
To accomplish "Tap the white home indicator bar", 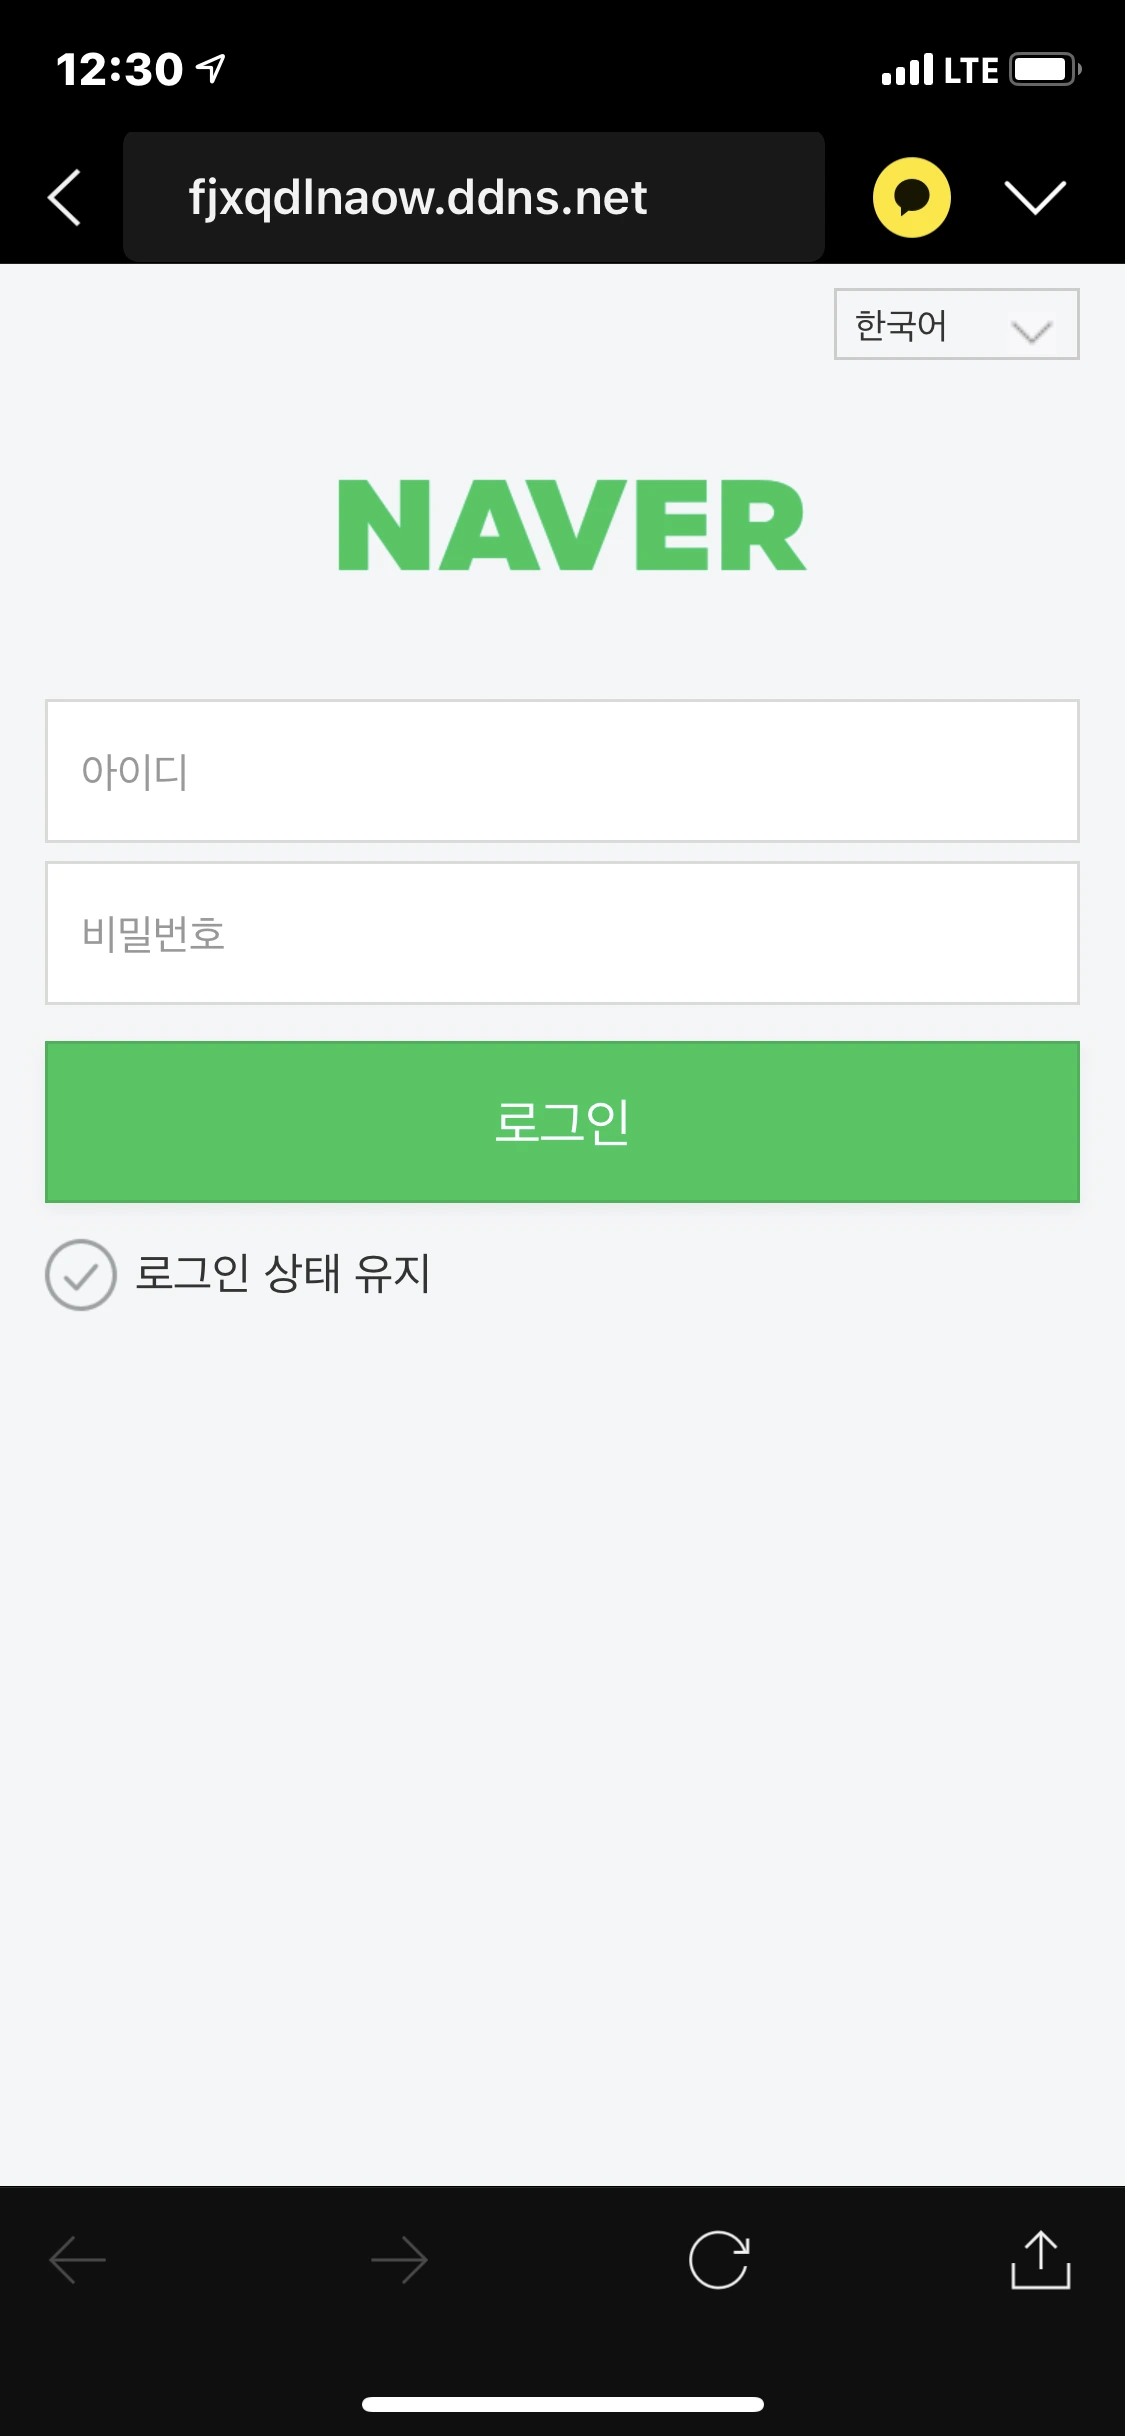I will click(x=563, y=2404).
